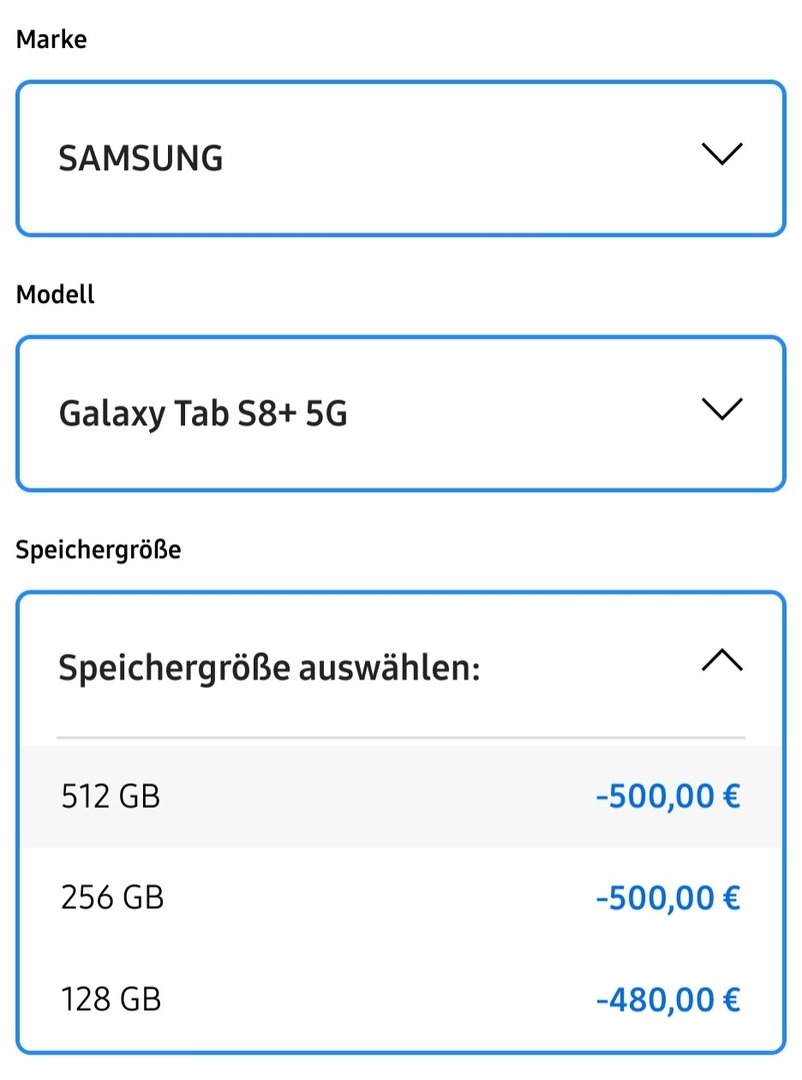Image resolution: width=802 pixels, height=1080 pixels.
Task: Click the -500,00 € price next to 256 GB
Action: [667, 898]
